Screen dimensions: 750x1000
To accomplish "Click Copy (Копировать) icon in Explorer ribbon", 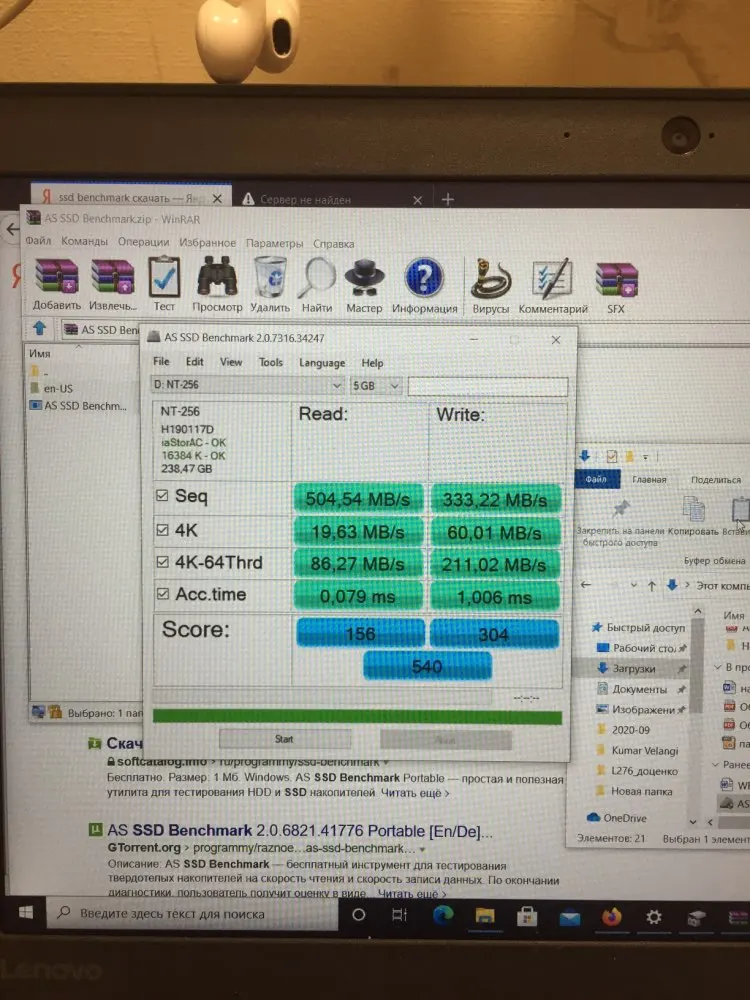I will pos(693,509).
